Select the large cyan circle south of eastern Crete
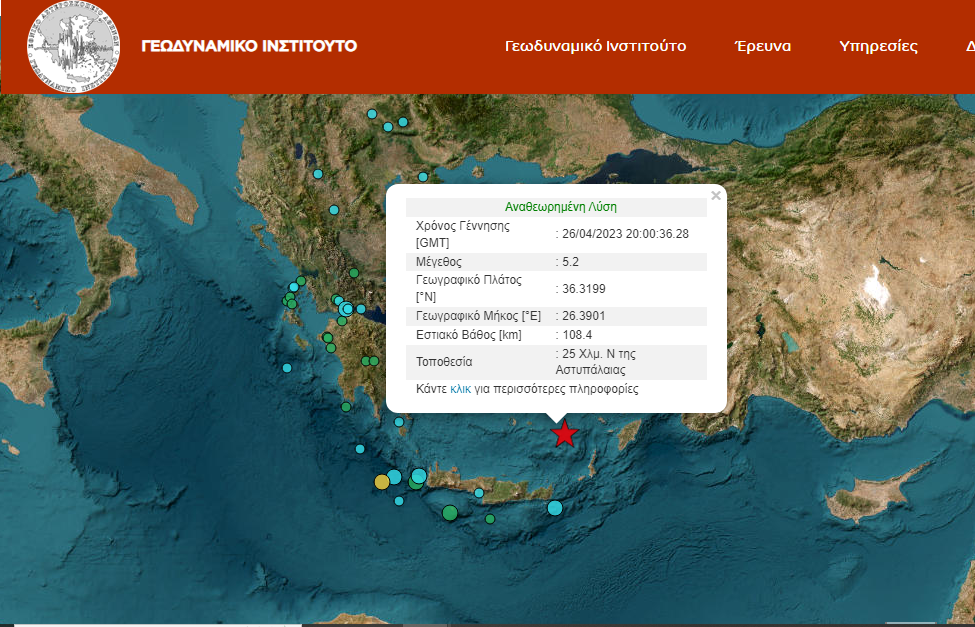 [555, 508]
